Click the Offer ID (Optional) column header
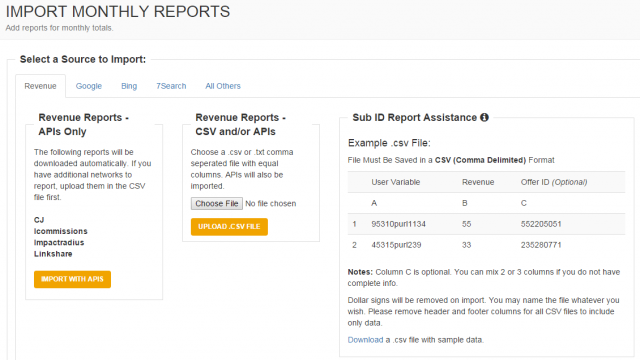The image size is (640, 360). (x=554, y=182)
